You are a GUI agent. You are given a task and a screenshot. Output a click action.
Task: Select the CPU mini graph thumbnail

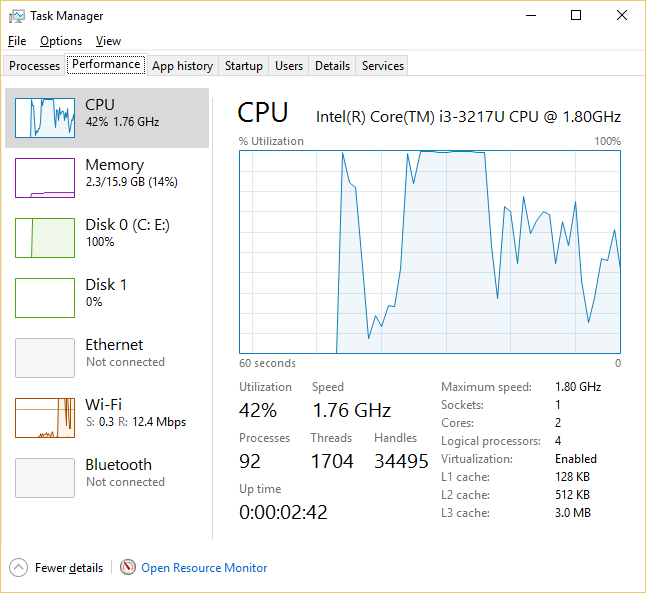tap(45, 118)
